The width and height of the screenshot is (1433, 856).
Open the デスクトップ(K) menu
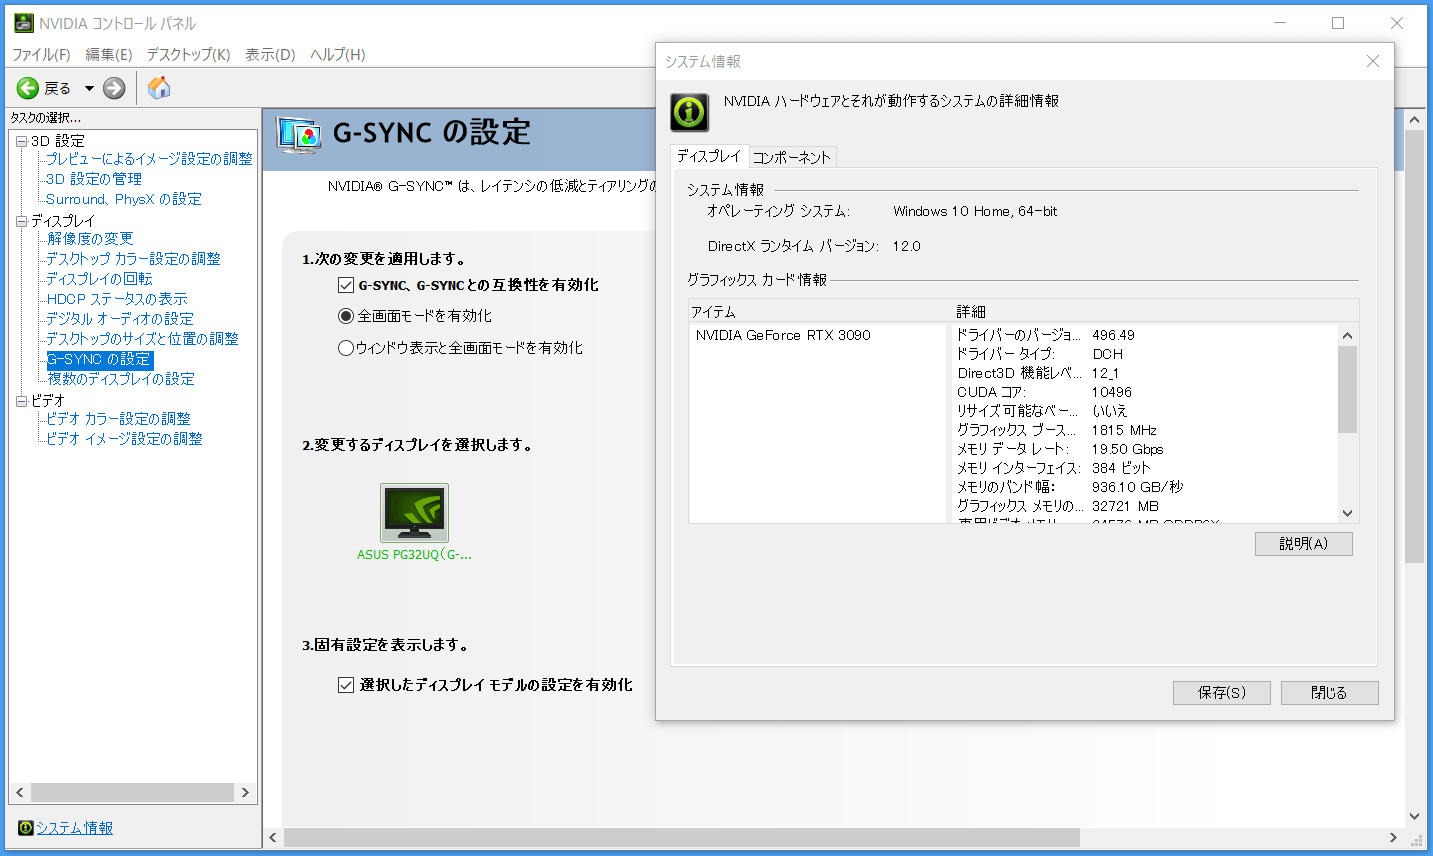pos(188,54)
